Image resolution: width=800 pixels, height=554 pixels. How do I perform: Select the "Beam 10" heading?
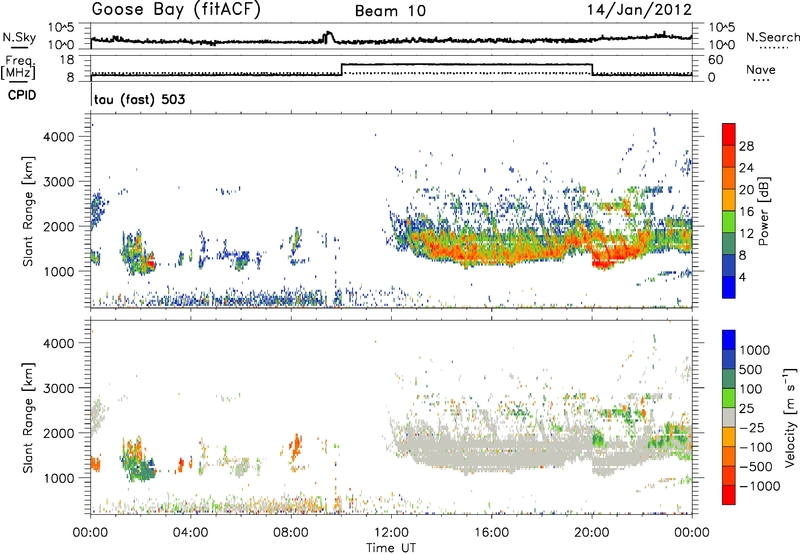click(390, 11)
